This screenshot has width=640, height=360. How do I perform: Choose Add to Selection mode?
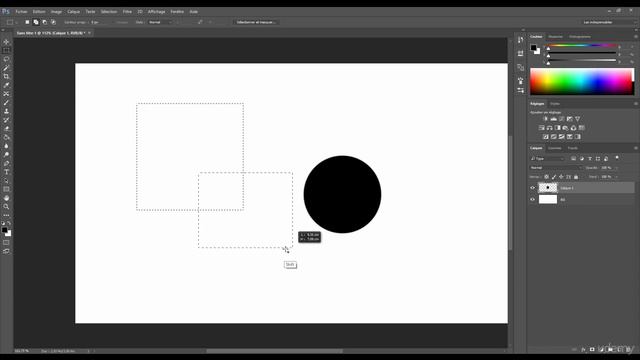point(36,22)
